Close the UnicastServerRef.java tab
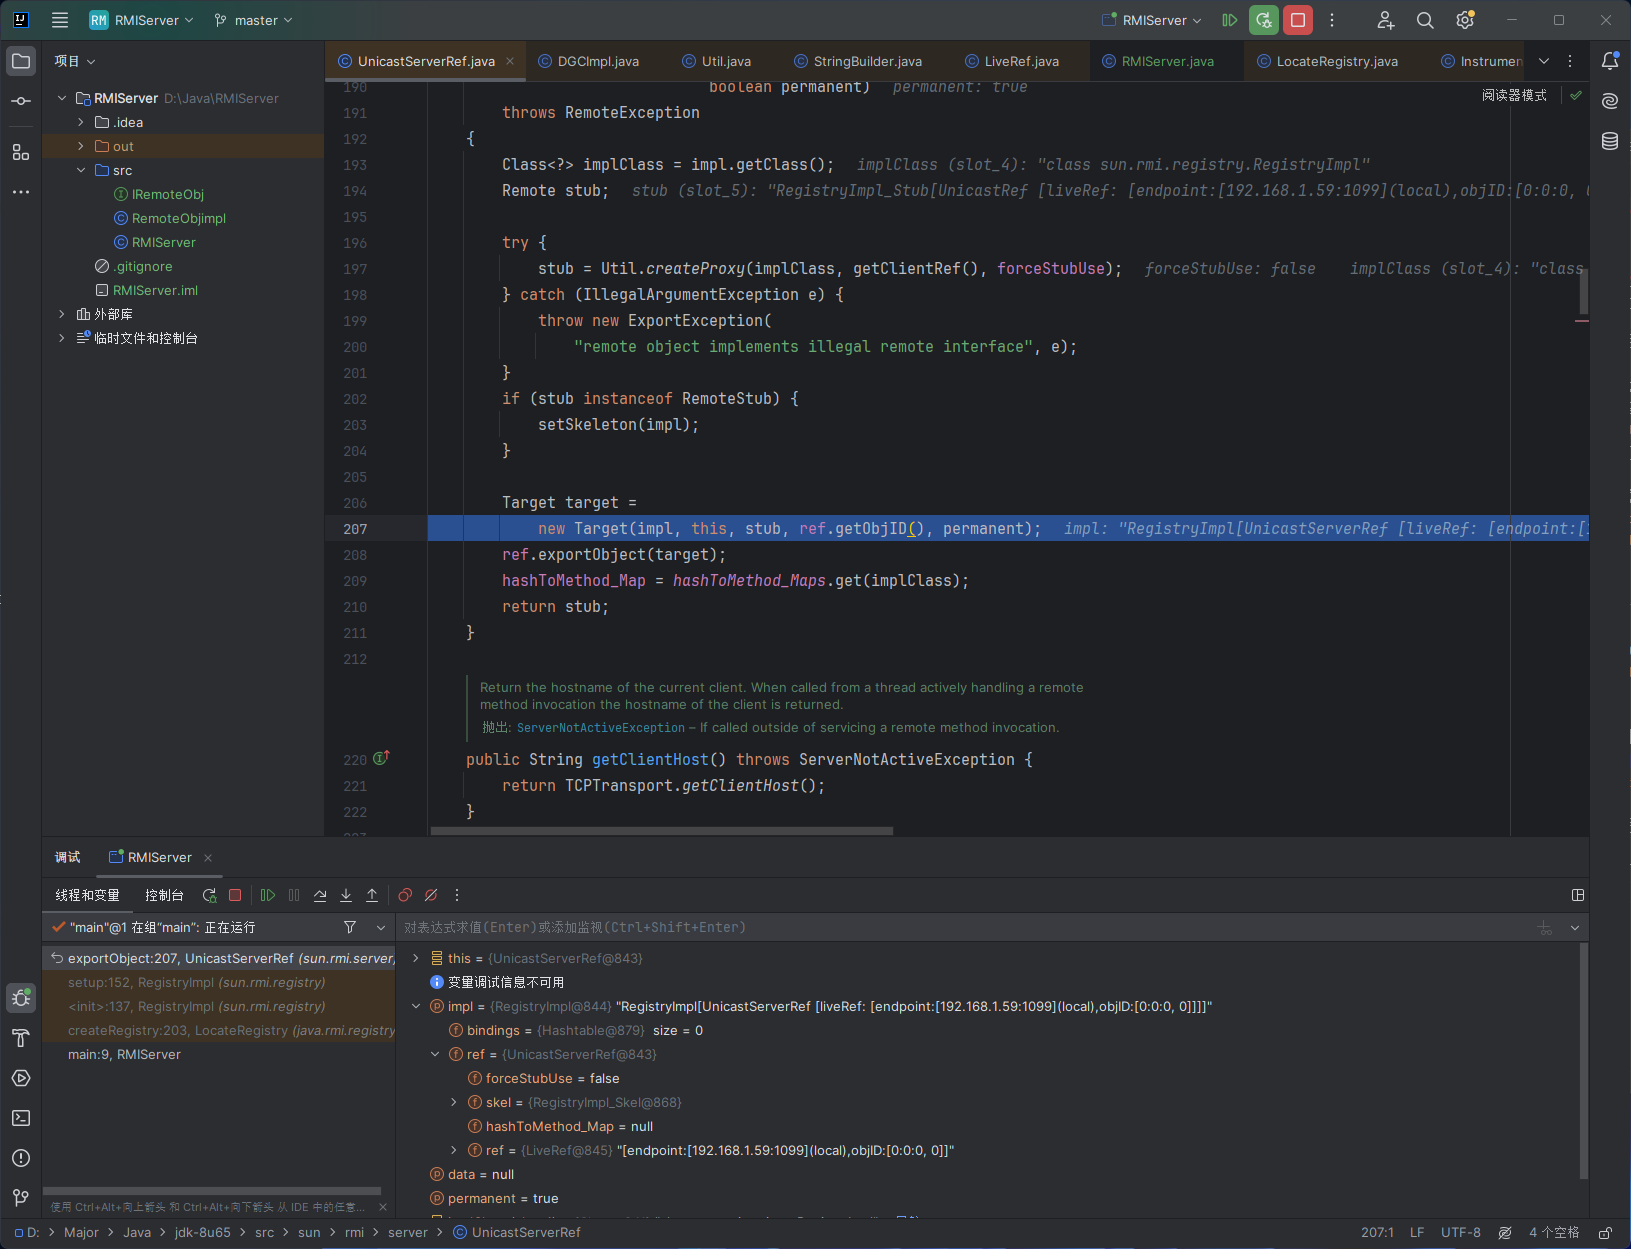Image resolution: width=1631 pixels, height=1249 pixels. click(x=510, y=61)
